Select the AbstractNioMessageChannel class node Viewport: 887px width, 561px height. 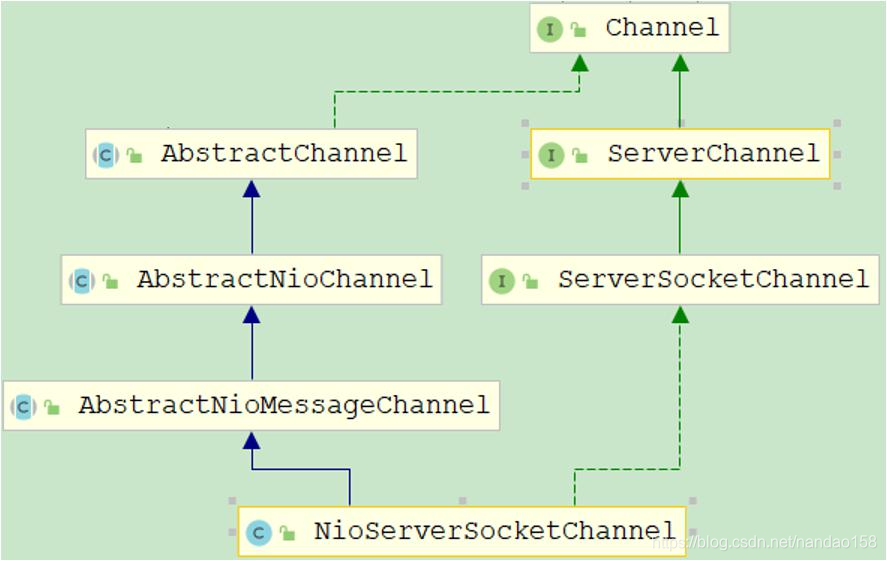pyautogui.click(x=251, y=405)
